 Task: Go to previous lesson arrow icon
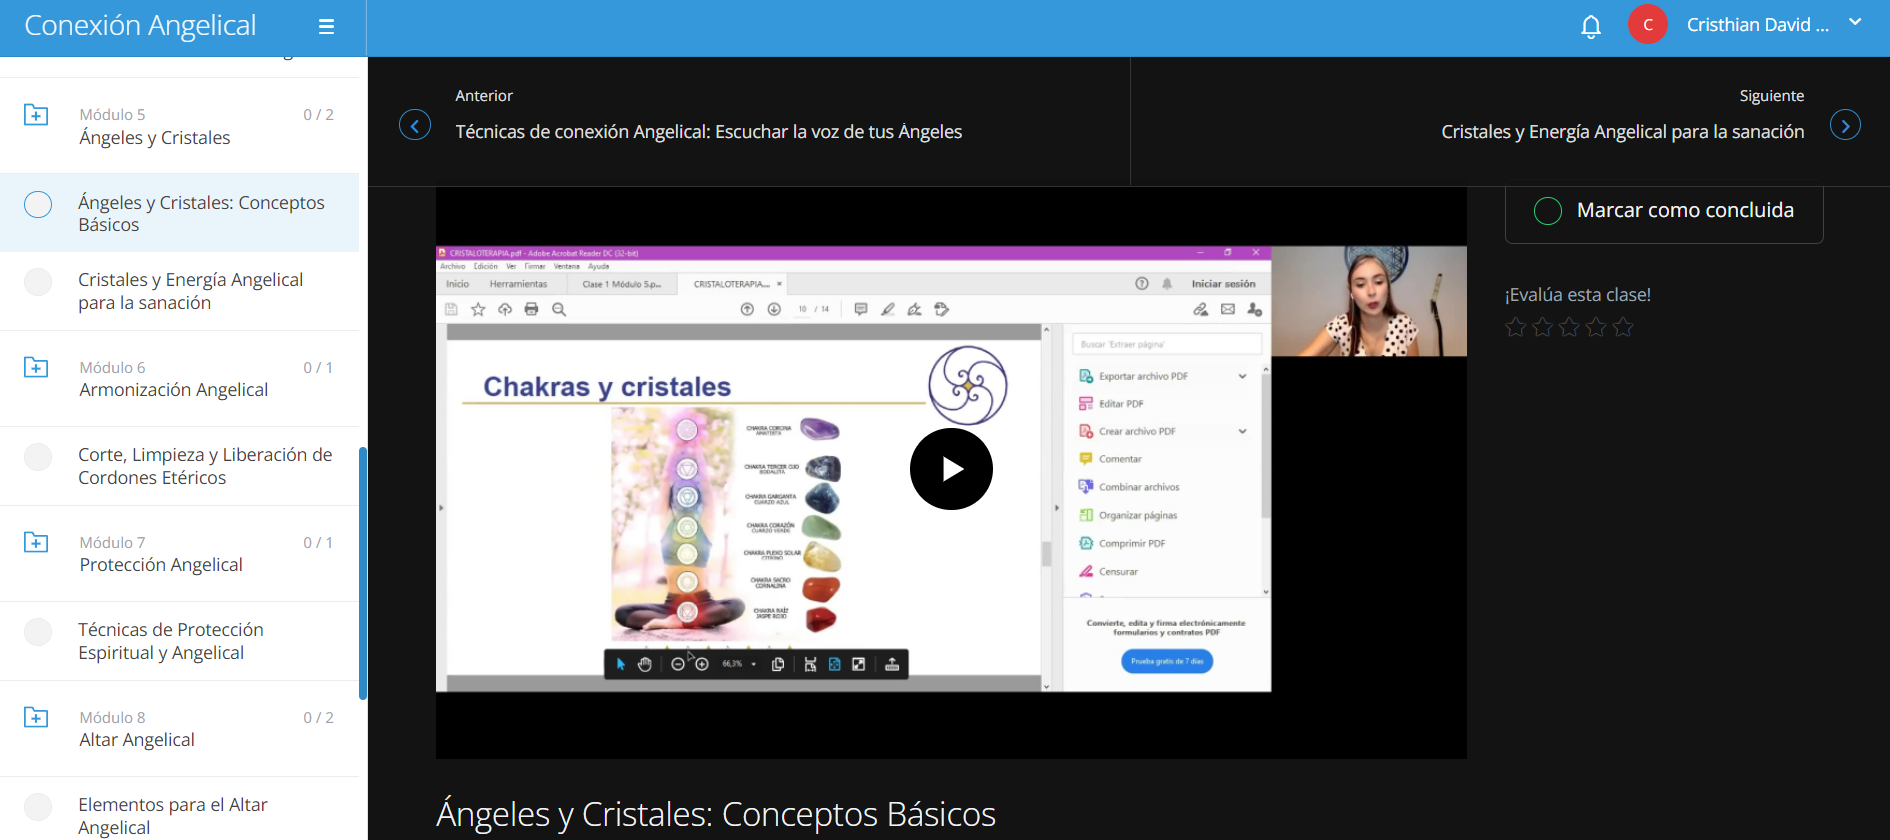(x=415, y=125)
